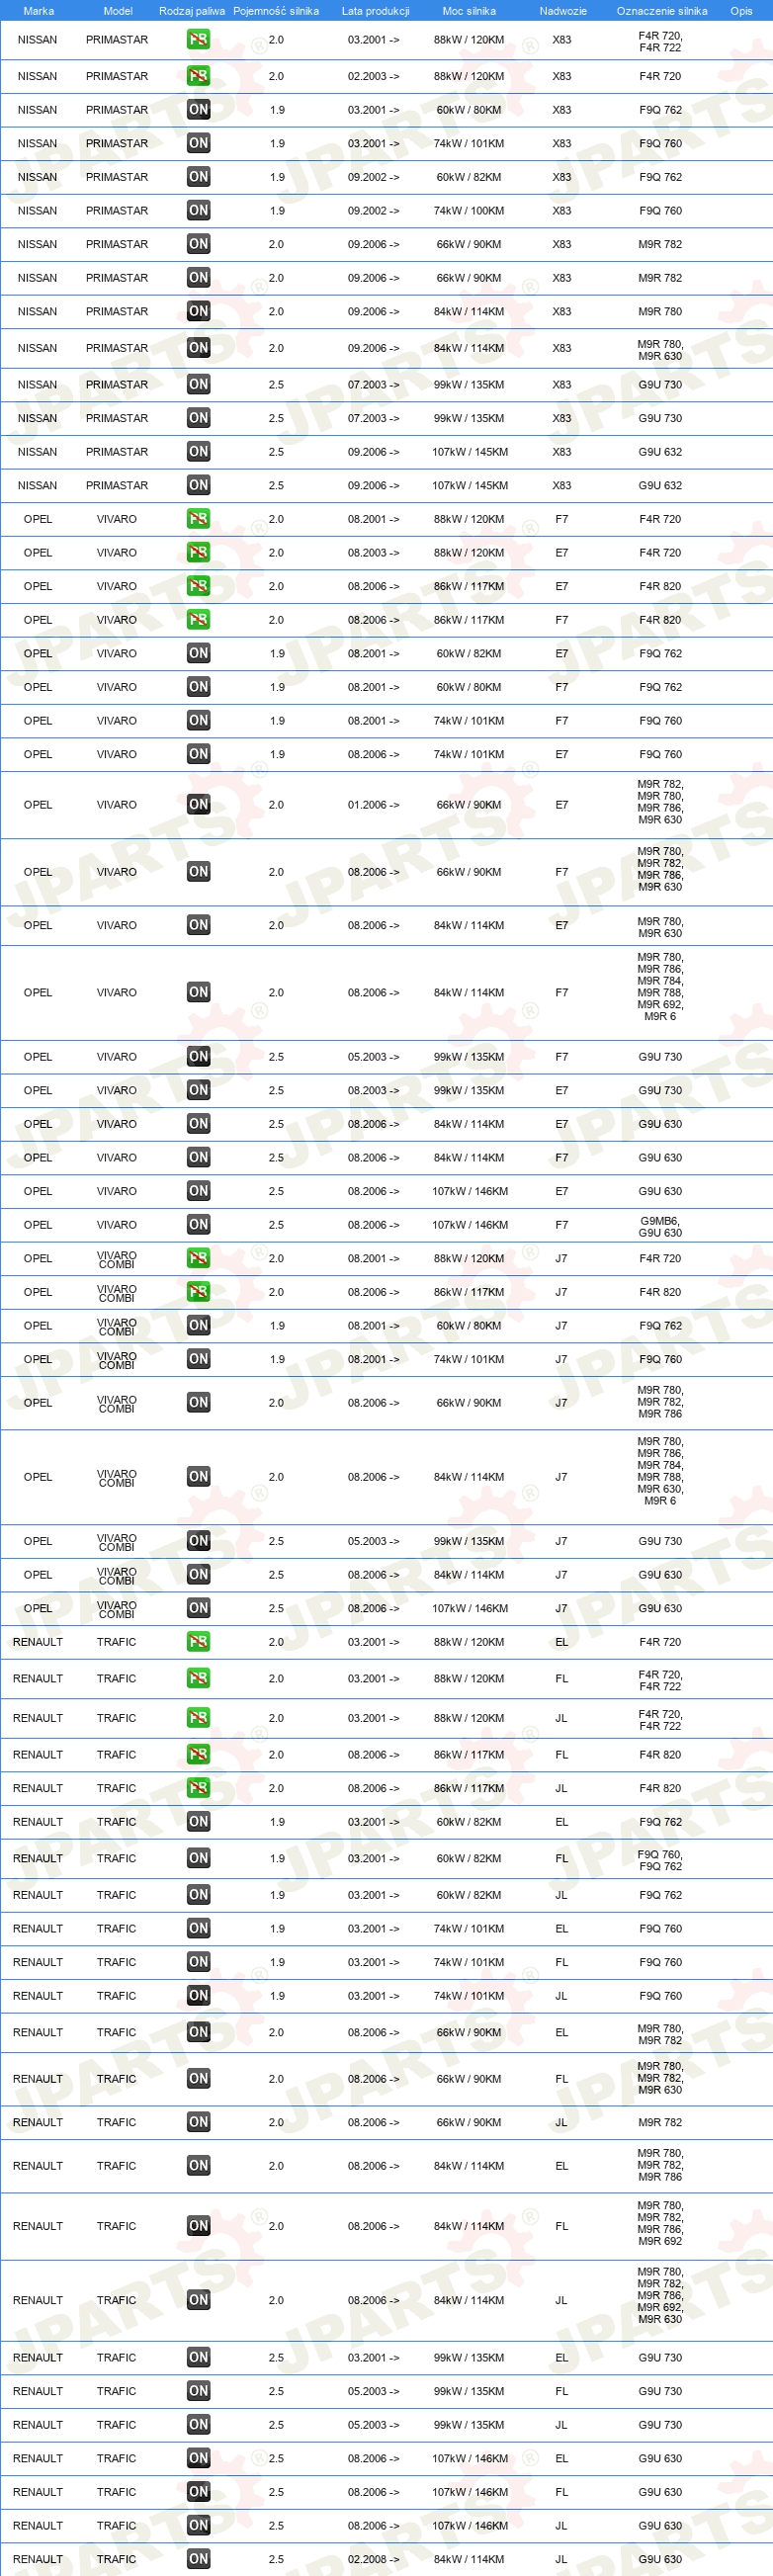Click the Nadwozie column header
The height and width of the screenshot is (2576, 773).
(x=563, y=11)
